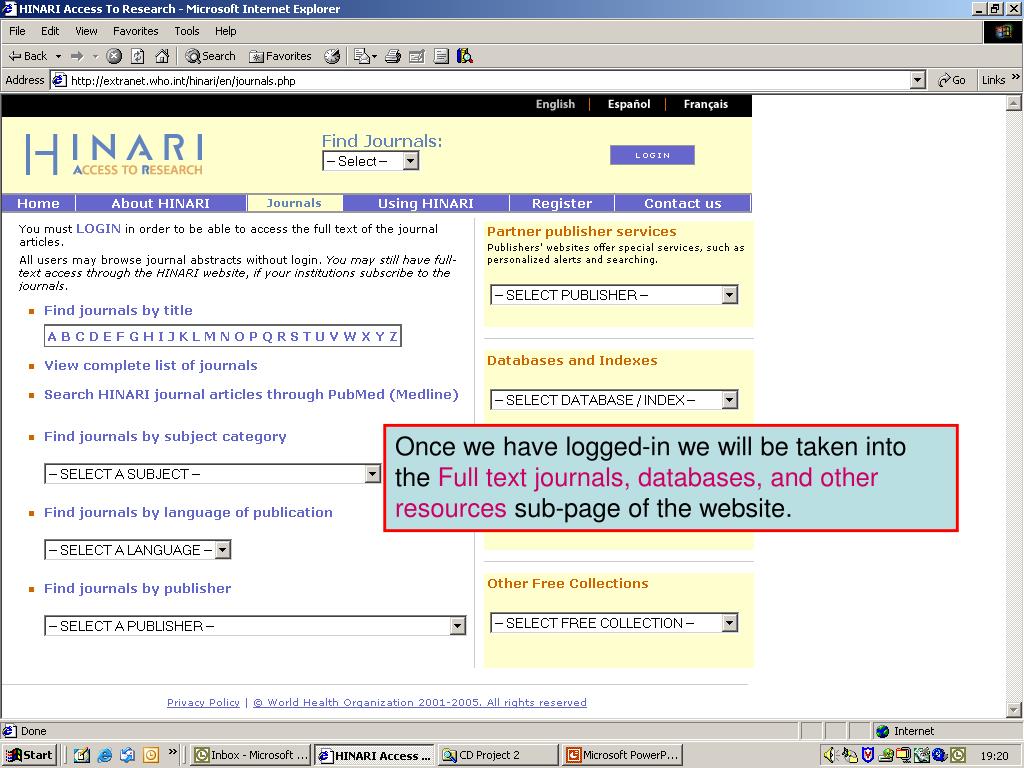The width and height of the screenshot is (1024, 768).
Task: Open the SELECT PUBLISHER partner services dropdown
Action: click(614, 295)
